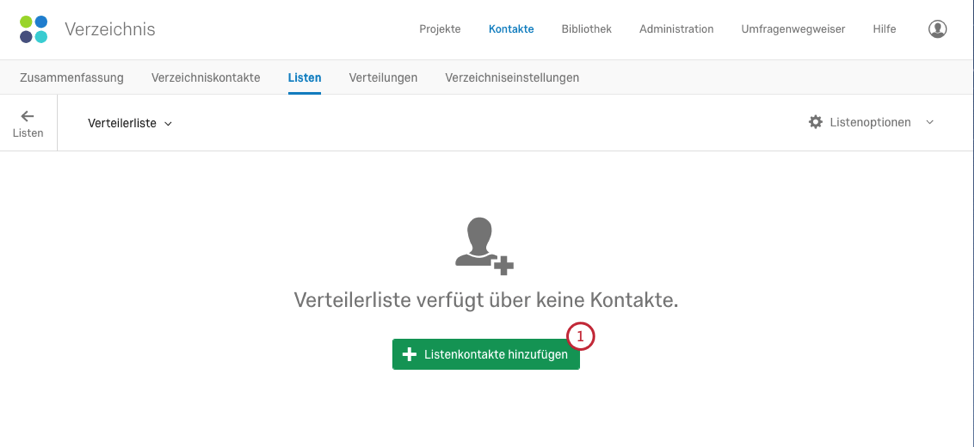Switch to the Zusammenfassung tab
The image size is (974, 447).
[x=71, y=78]
